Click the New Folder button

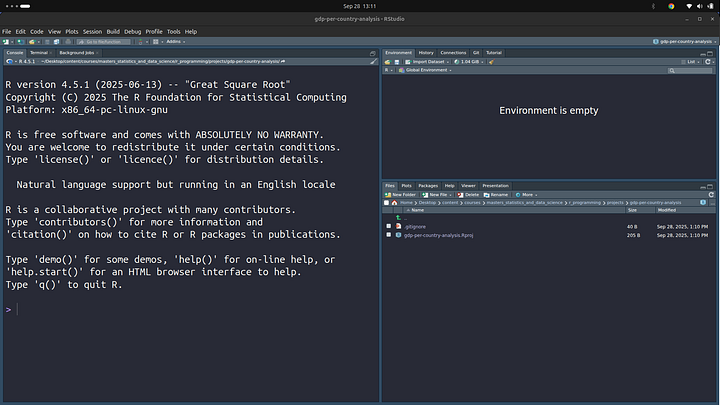tap(400, 195)
